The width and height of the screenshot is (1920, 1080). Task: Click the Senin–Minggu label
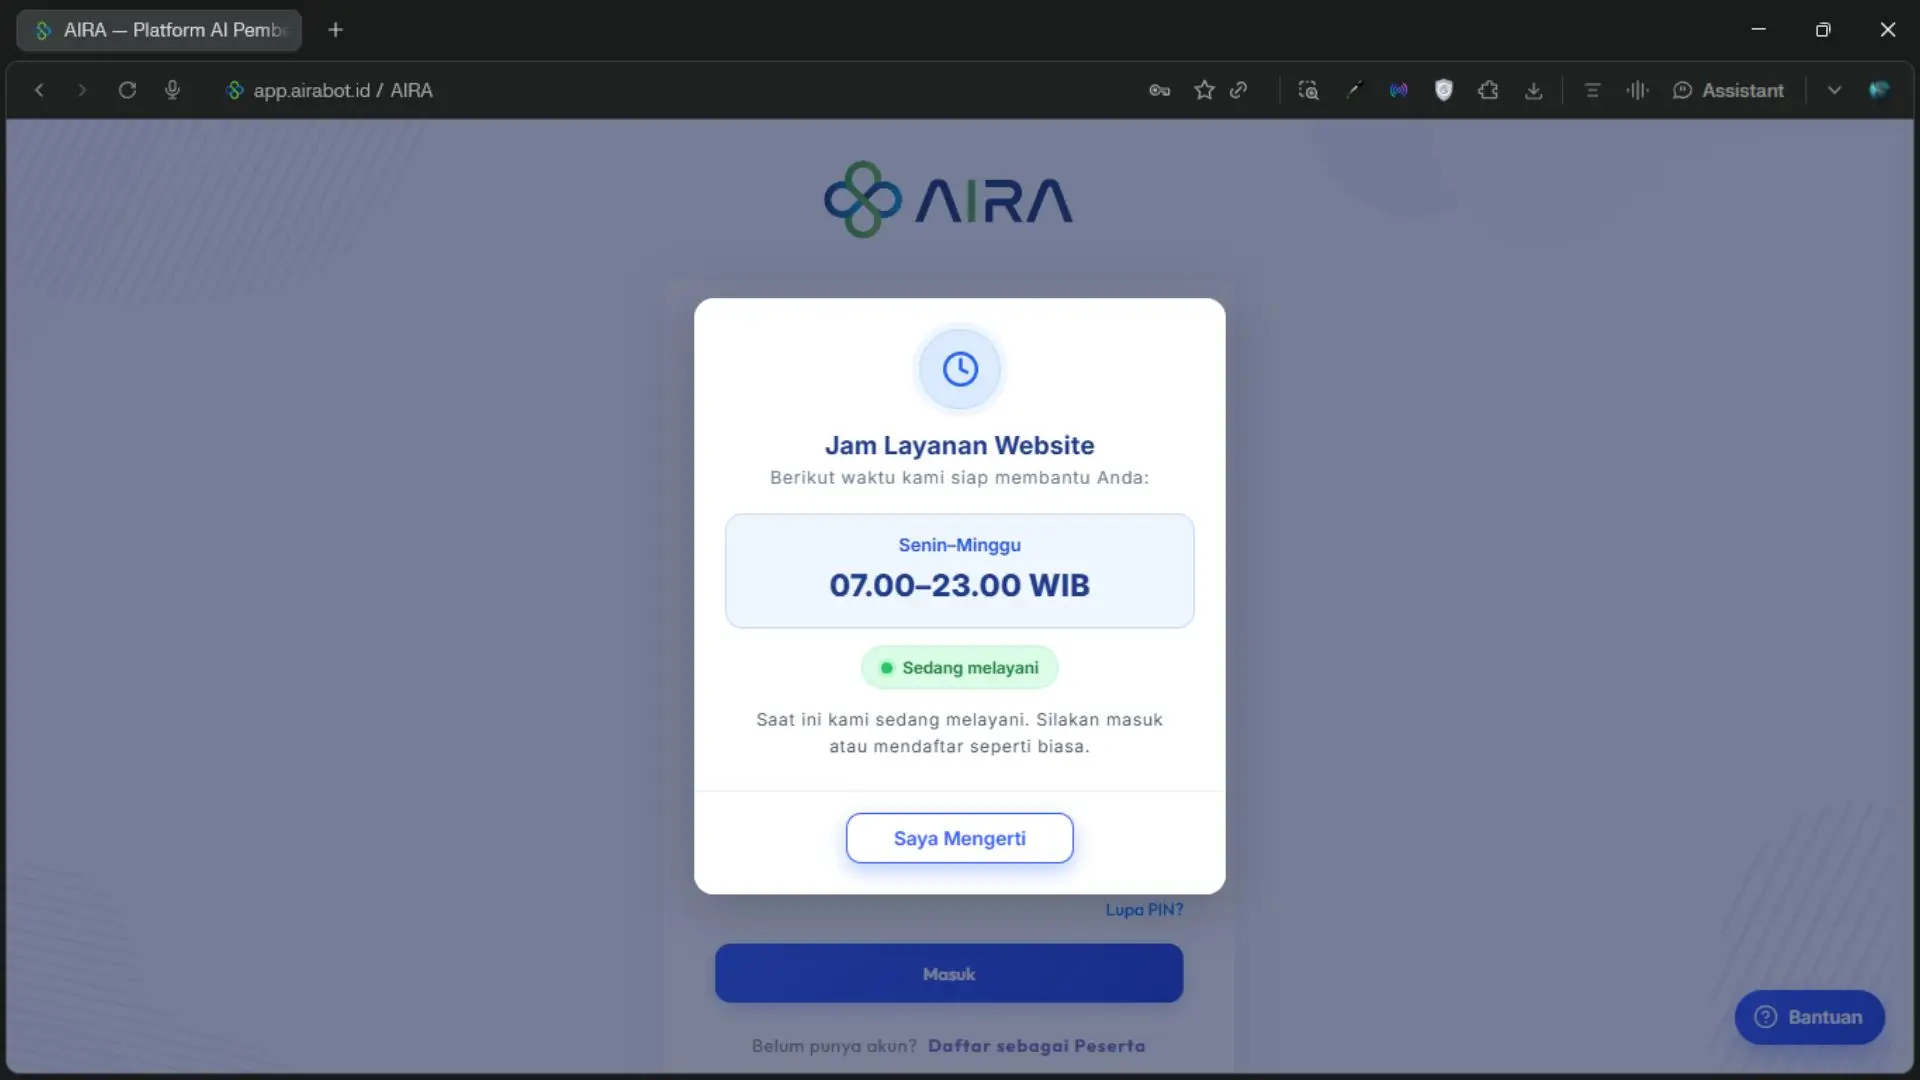(x=959, y=545)
